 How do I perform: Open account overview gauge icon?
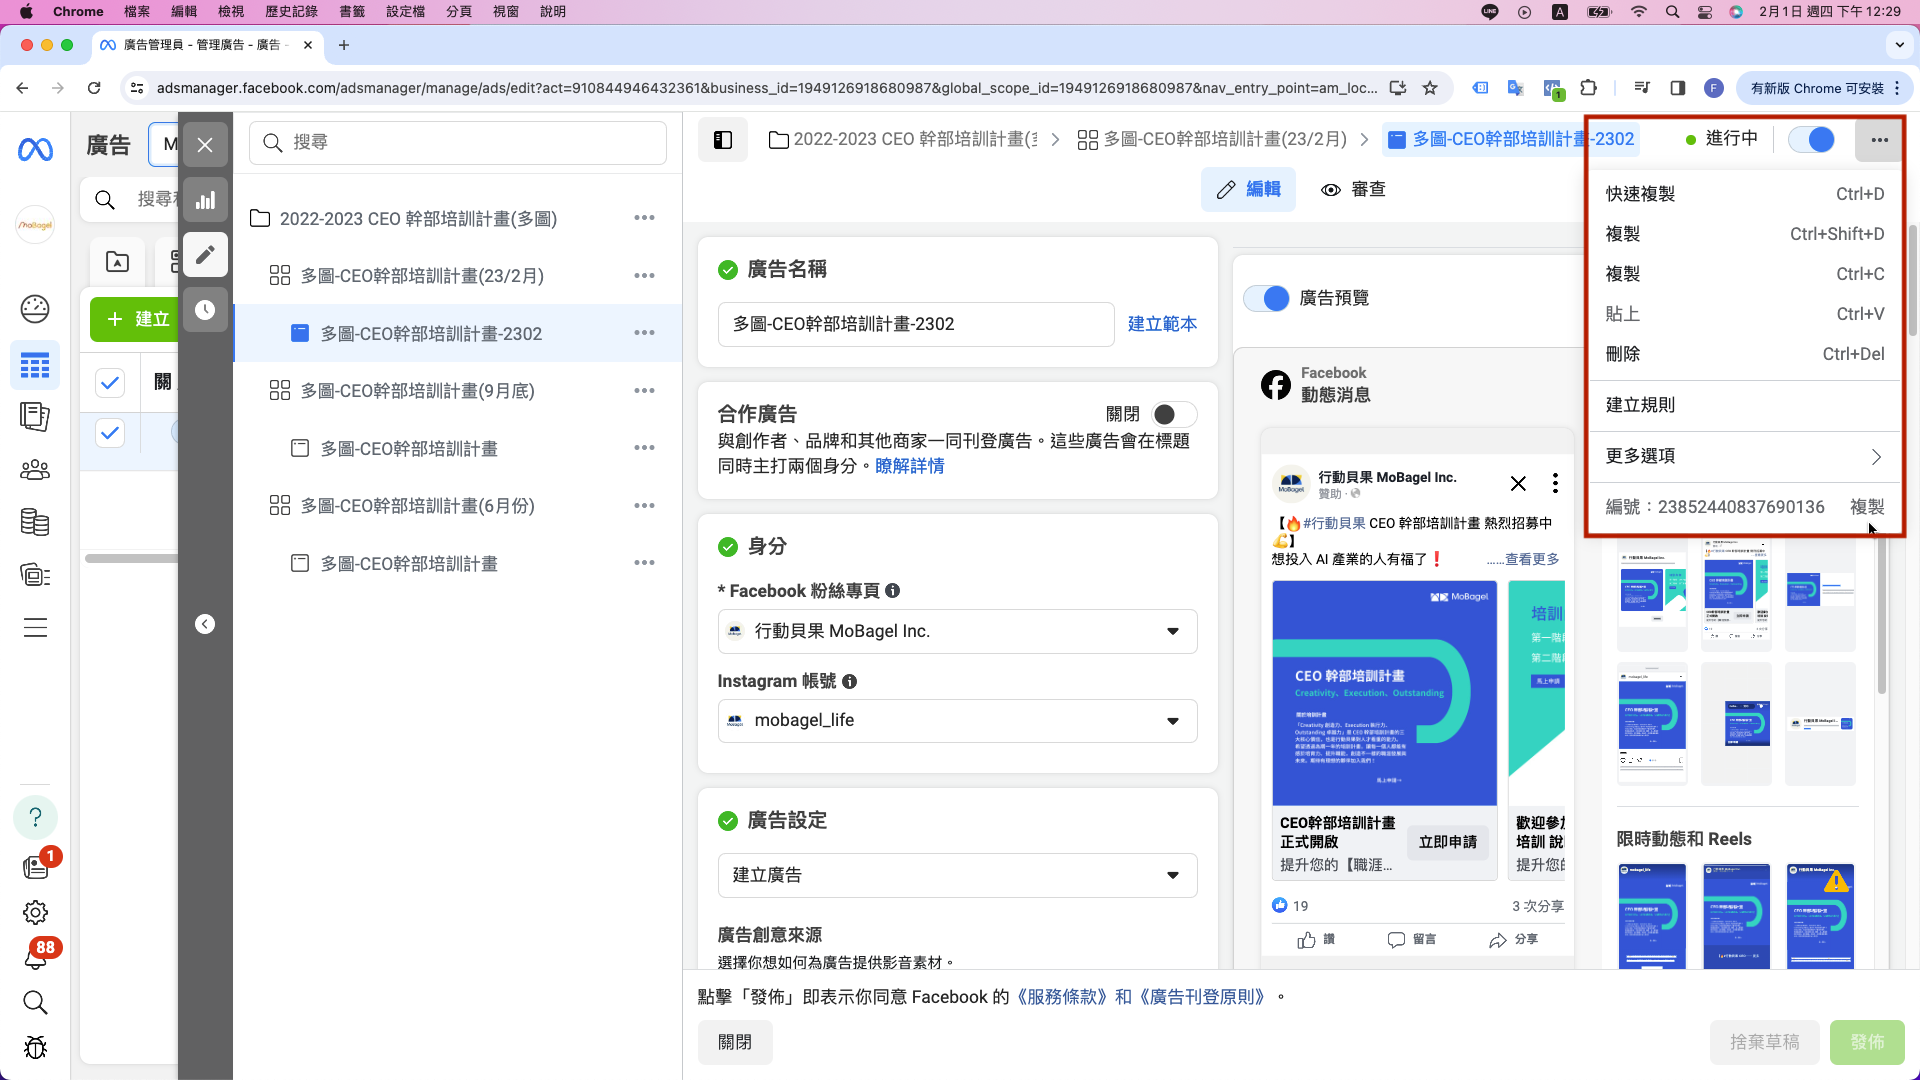pos(35,309)
